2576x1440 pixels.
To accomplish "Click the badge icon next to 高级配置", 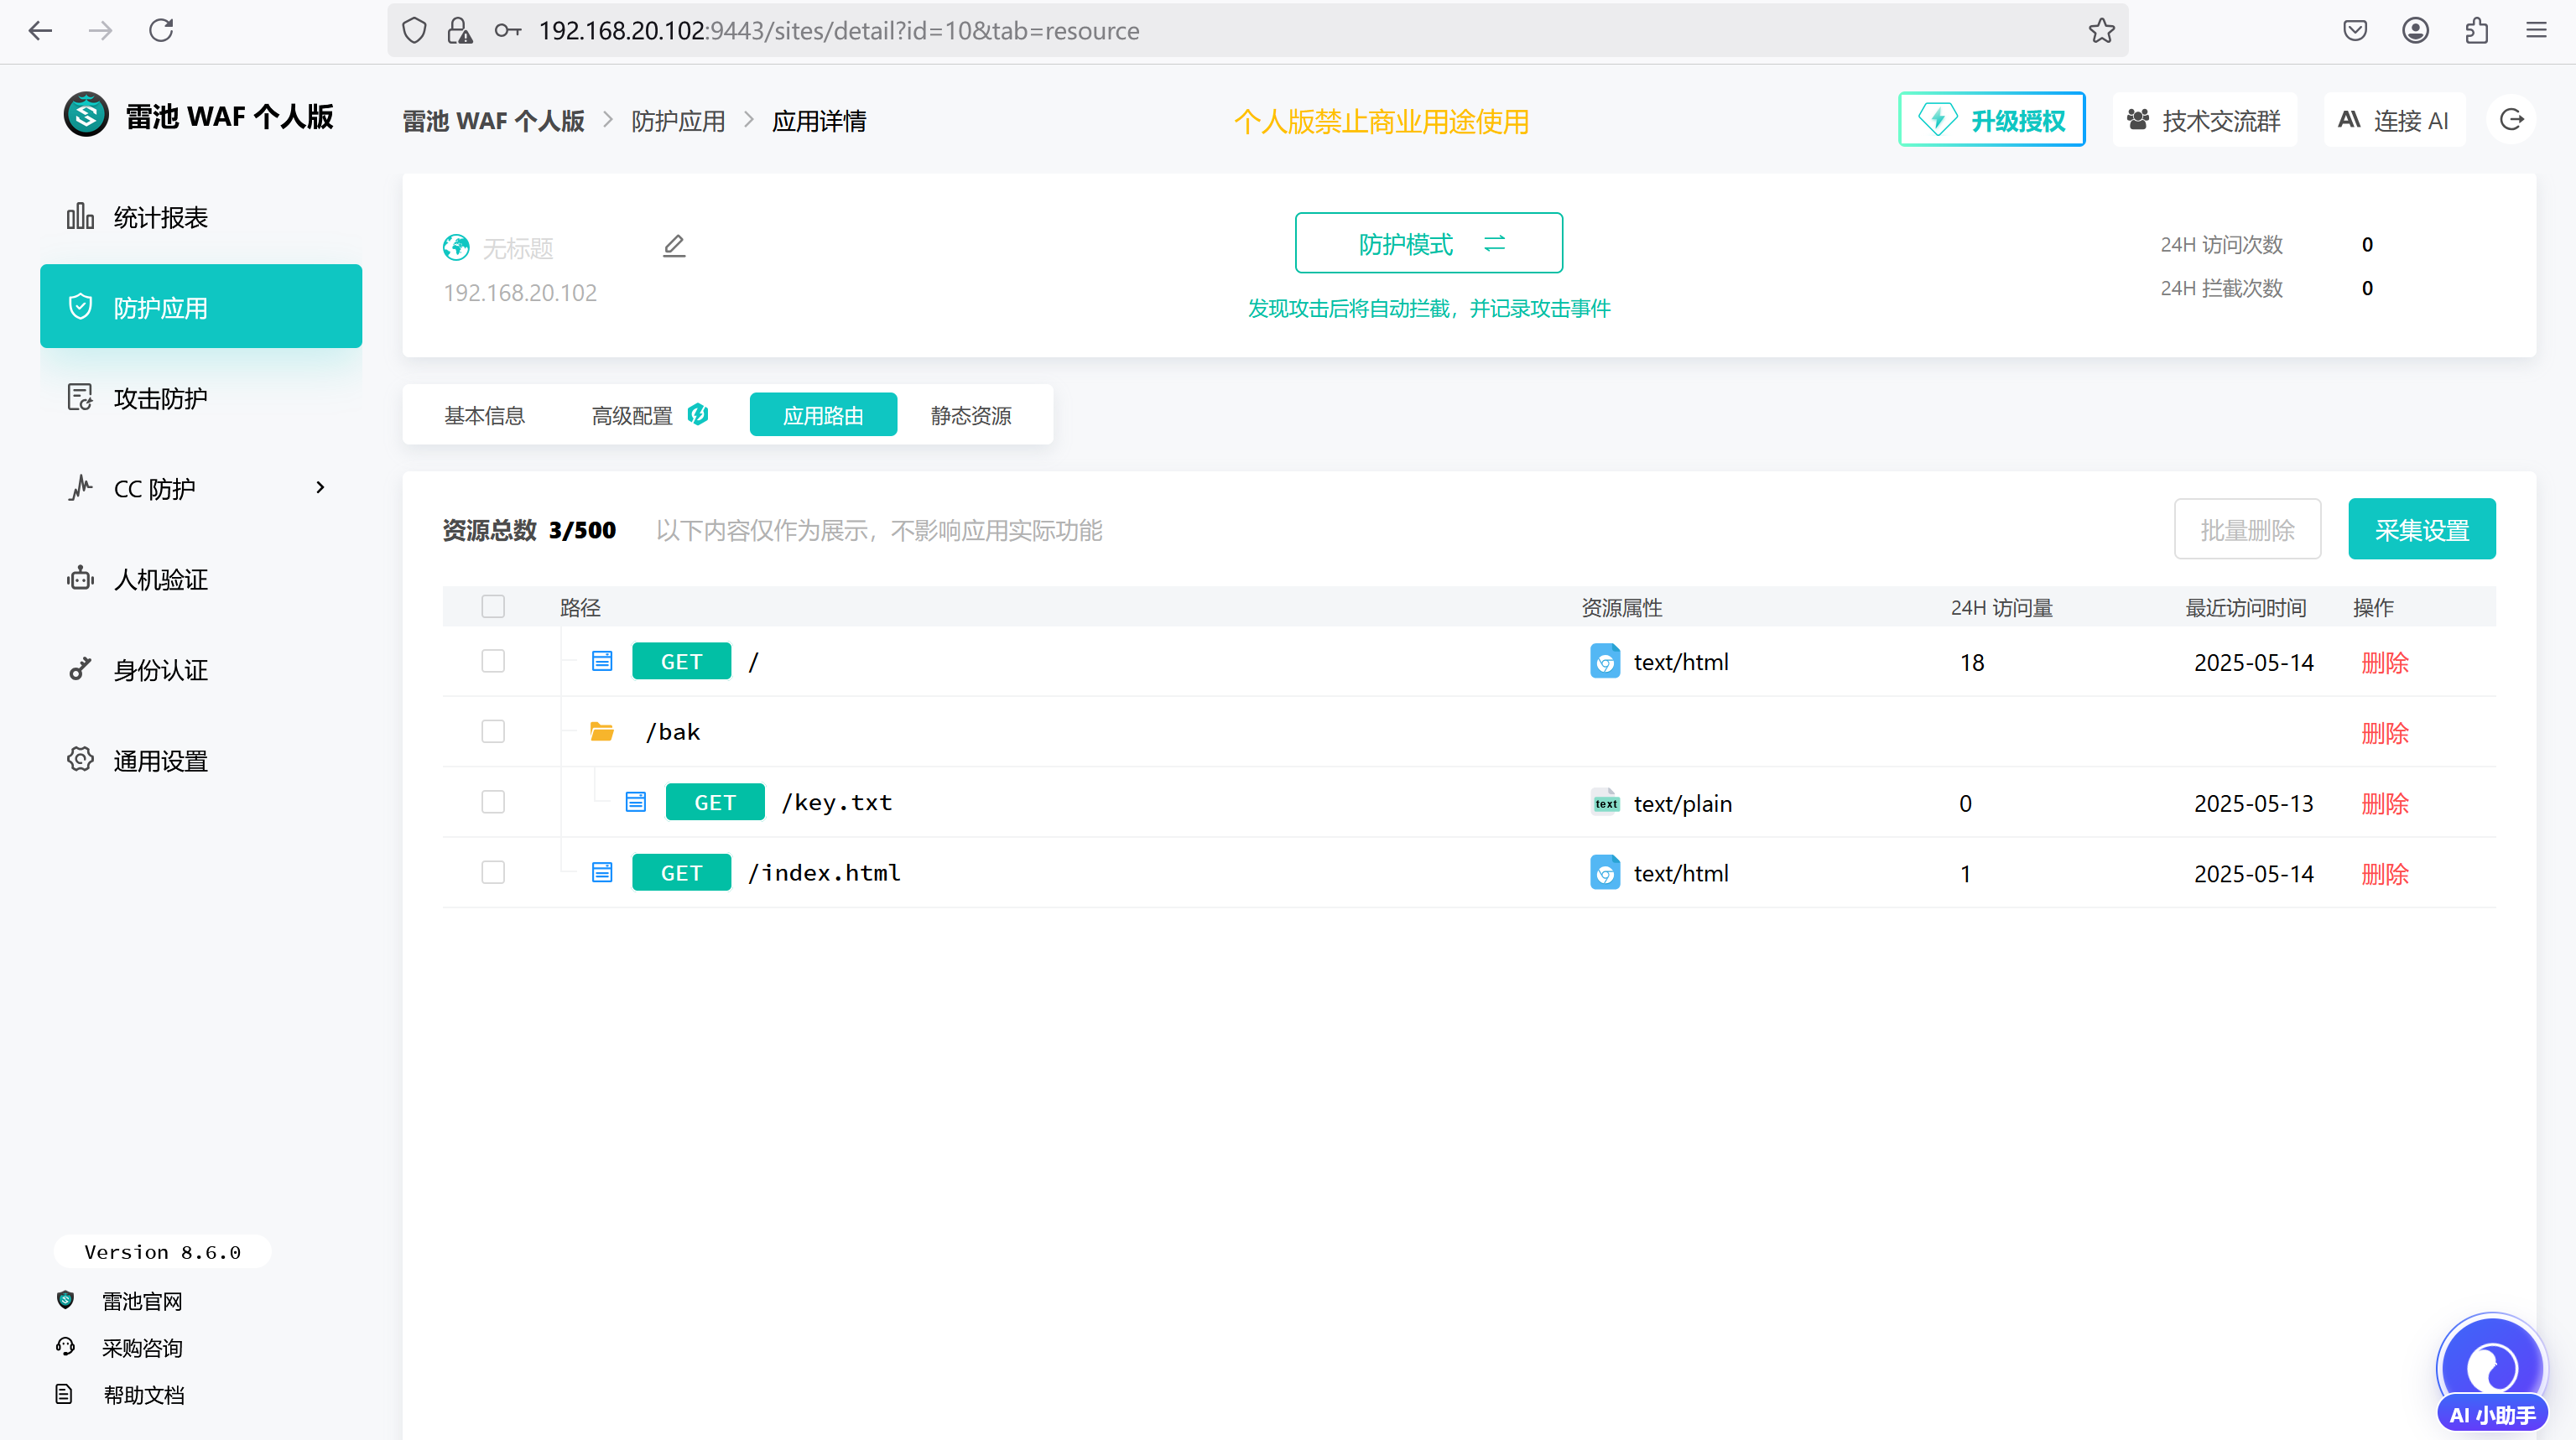I will tap(698, 414).
